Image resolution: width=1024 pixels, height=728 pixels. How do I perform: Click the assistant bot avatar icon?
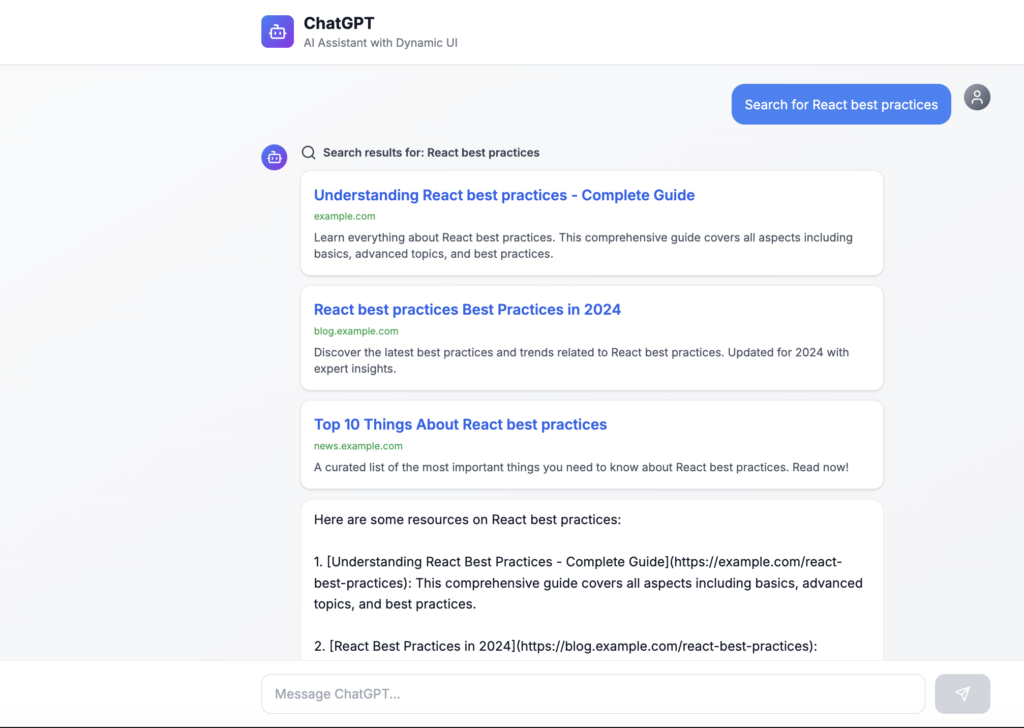click(274, 157)
